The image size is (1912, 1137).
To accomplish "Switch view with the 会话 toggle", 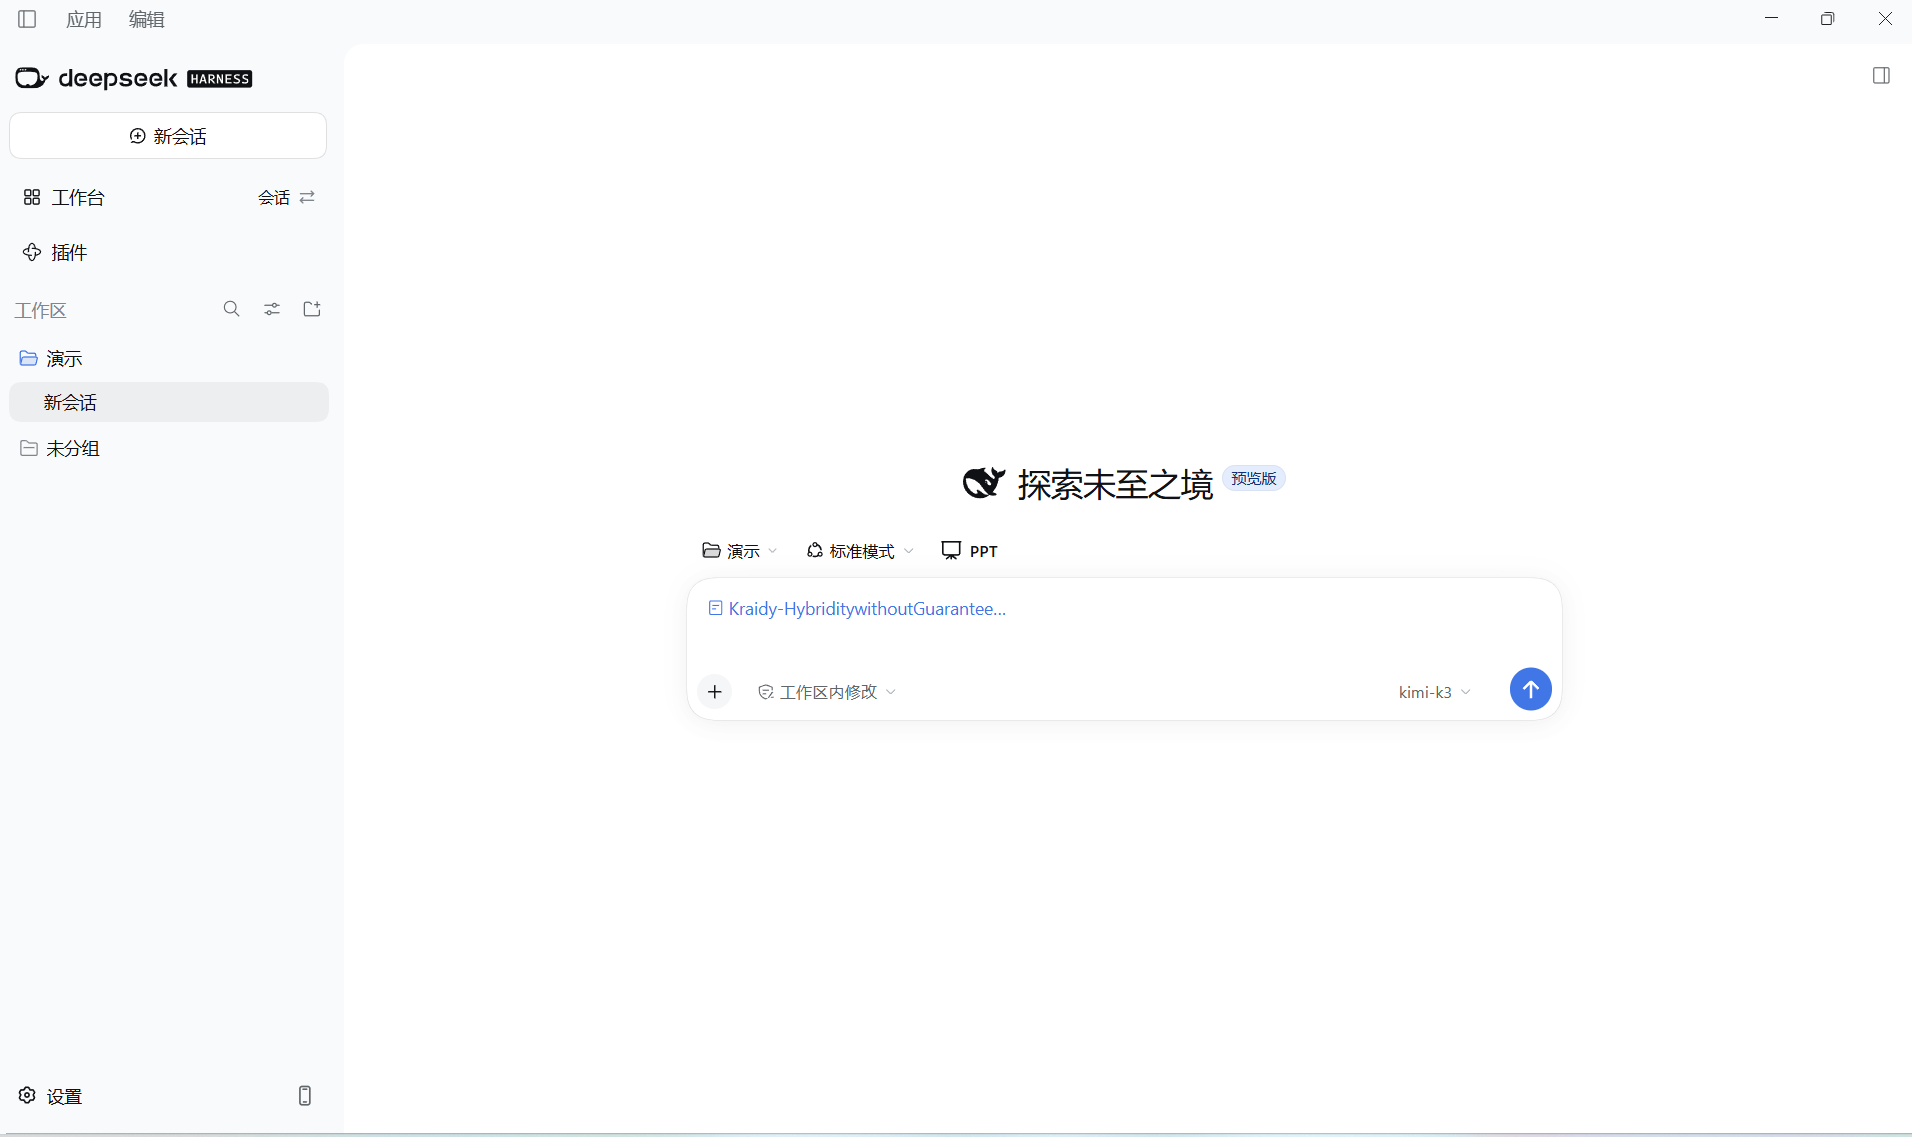I will 286,197.
